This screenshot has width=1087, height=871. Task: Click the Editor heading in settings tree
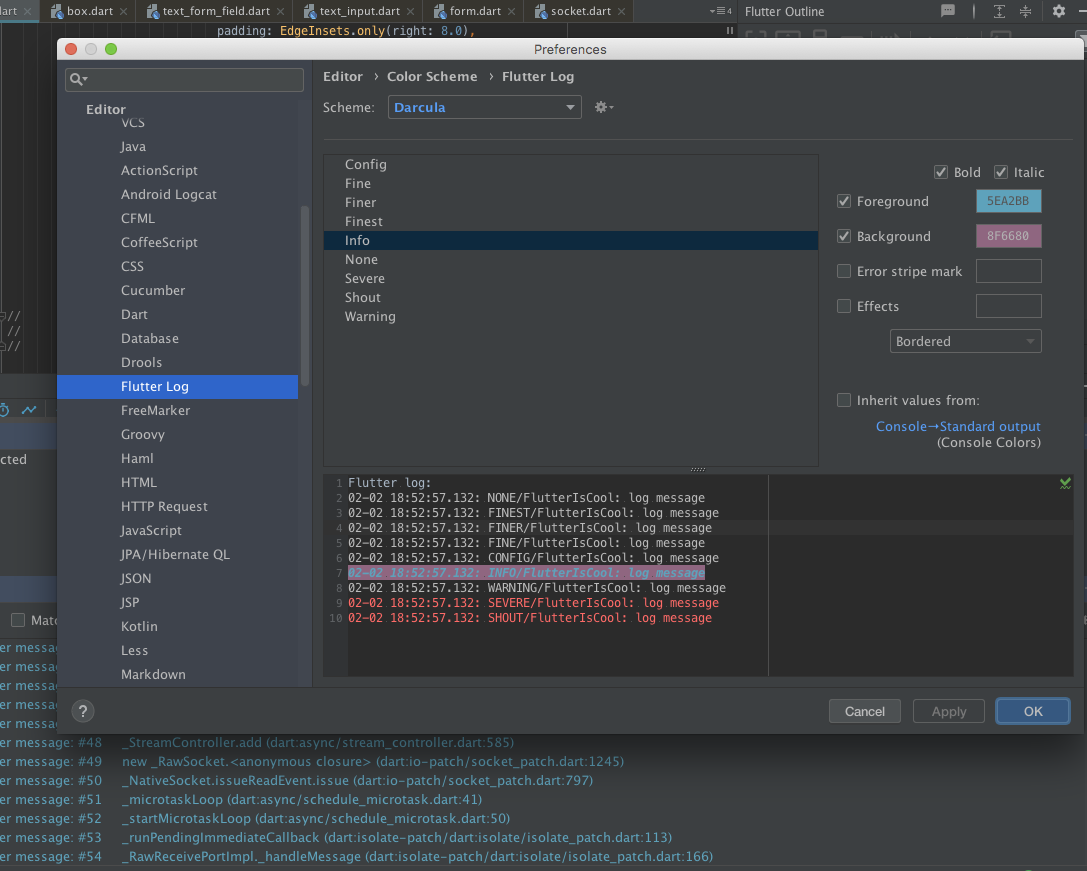tap(105, 109)
